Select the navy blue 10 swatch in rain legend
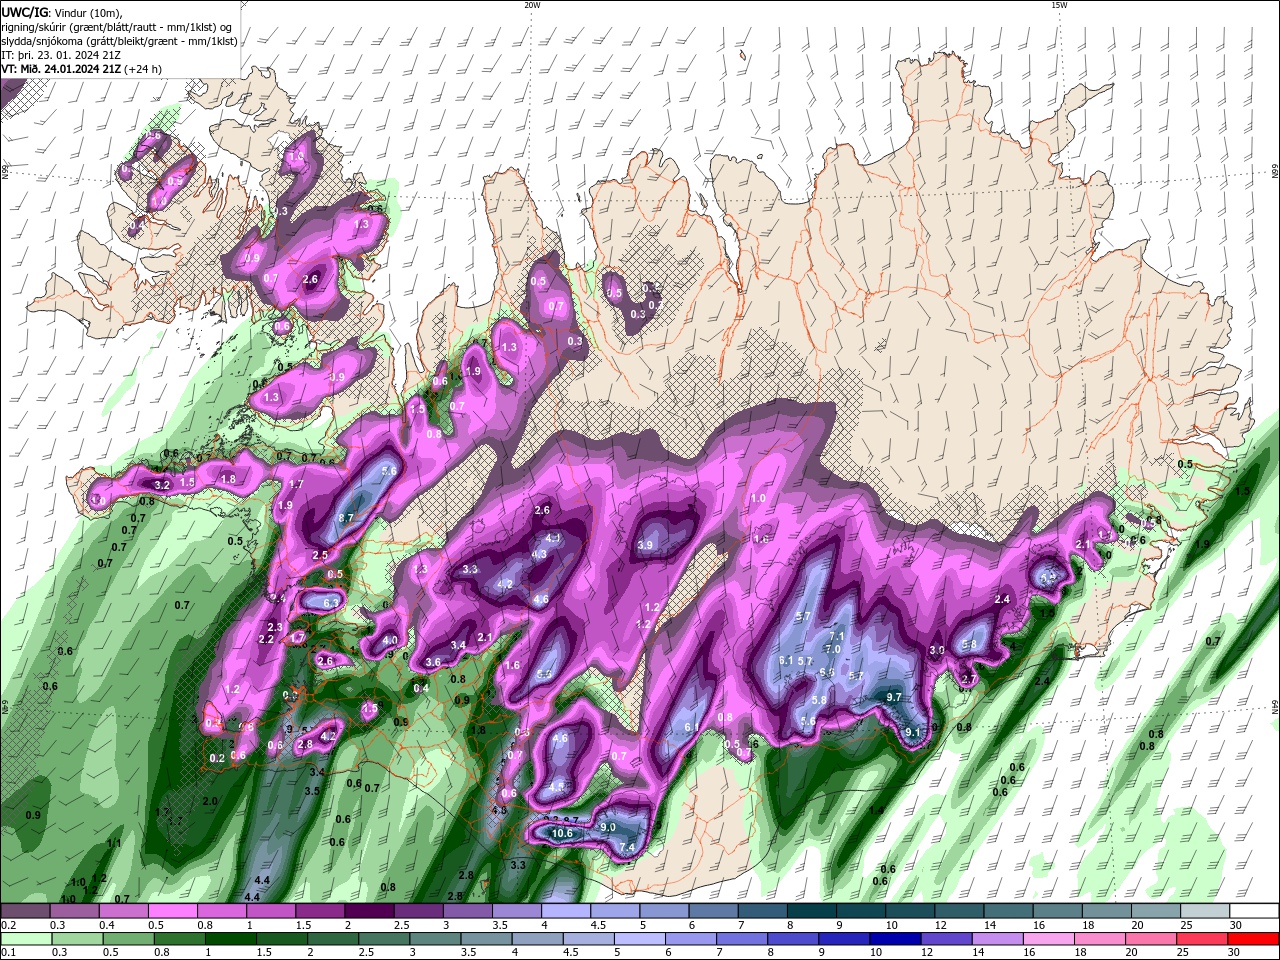1280x960 pixels. pos(893,939)
